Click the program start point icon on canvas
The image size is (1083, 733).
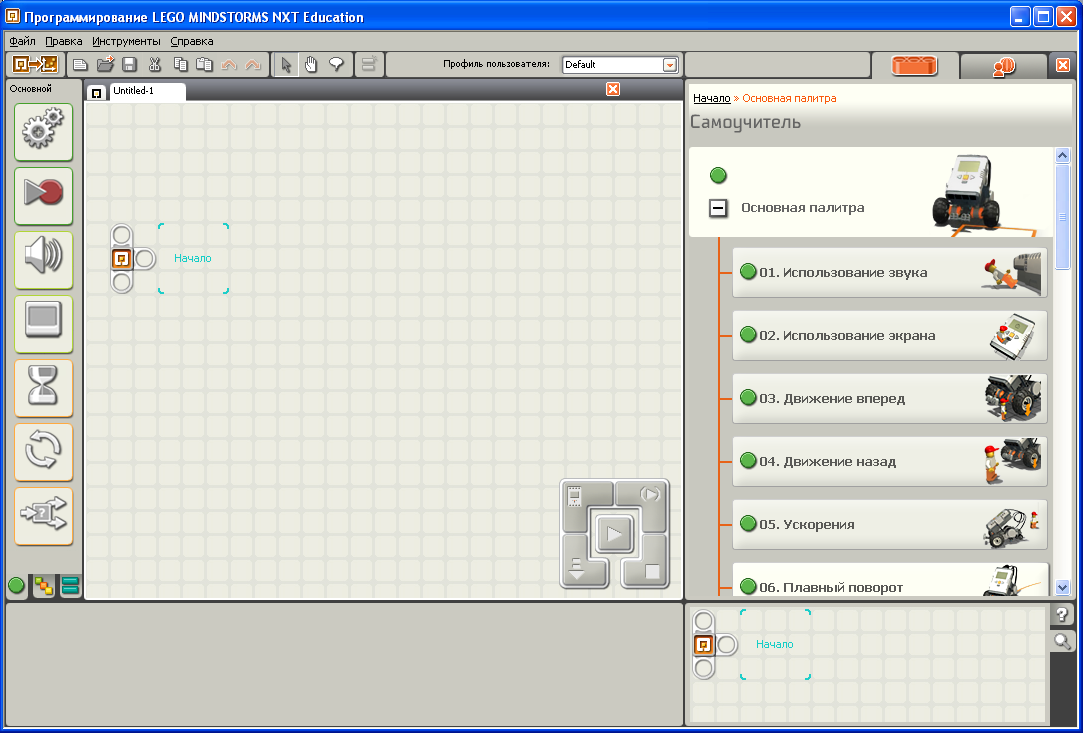coord(122,259)
